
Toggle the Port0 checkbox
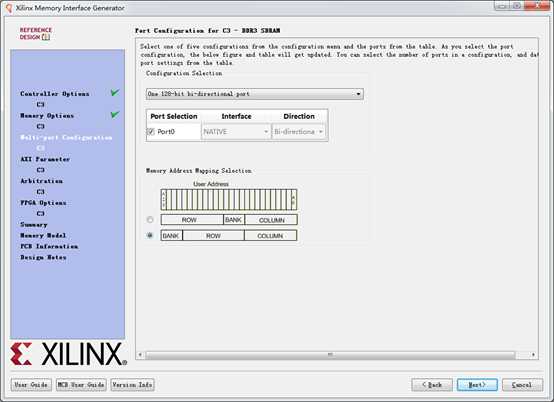click(x=151, y=132)
